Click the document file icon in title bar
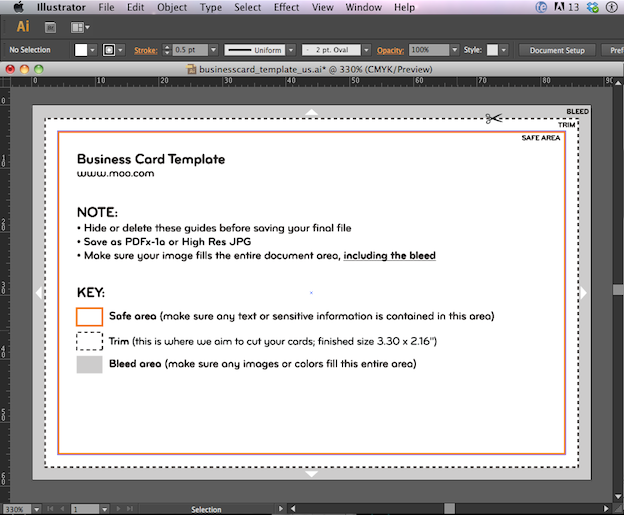This screenshot has height=515, width=624. pos(191,69)
